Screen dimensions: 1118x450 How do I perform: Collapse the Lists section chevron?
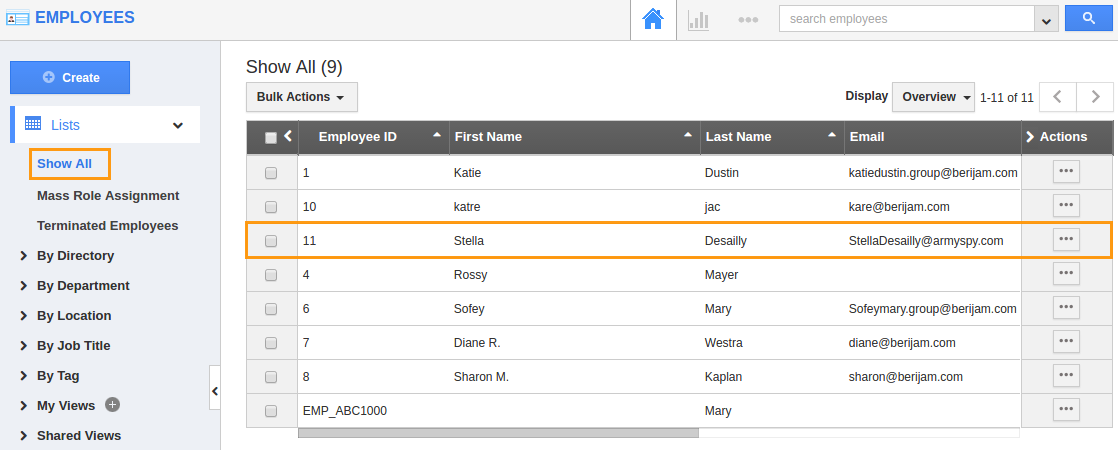[x=178, y=126]
